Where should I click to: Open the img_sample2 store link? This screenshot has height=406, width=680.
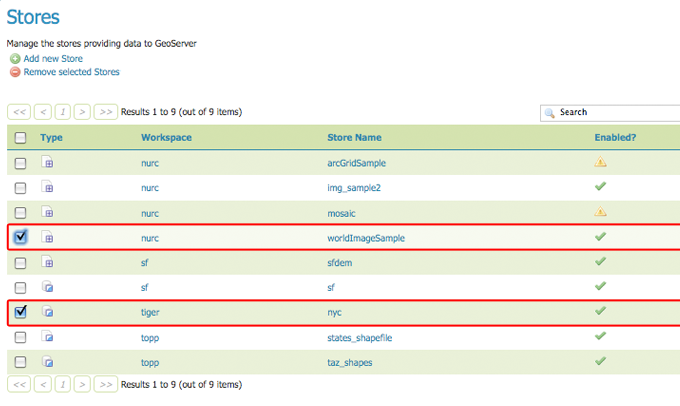[x=352, y=187]
